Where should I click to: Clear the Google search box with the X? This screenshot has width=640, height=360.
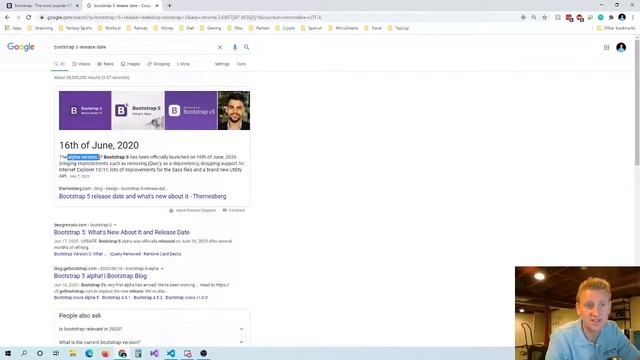[x=220, y=47]
